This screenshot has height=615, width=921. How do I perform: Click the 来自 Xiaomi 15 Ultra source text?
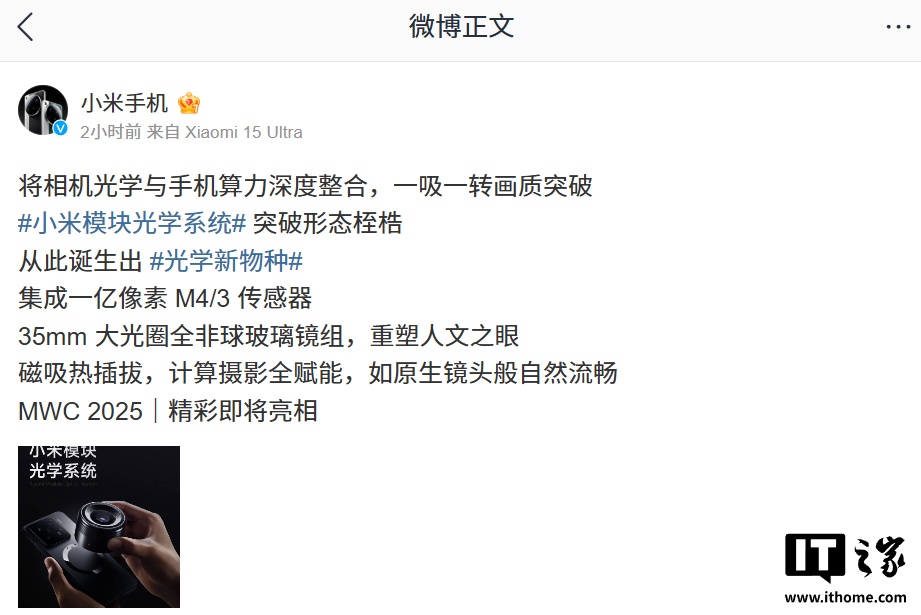coord(224,132)
